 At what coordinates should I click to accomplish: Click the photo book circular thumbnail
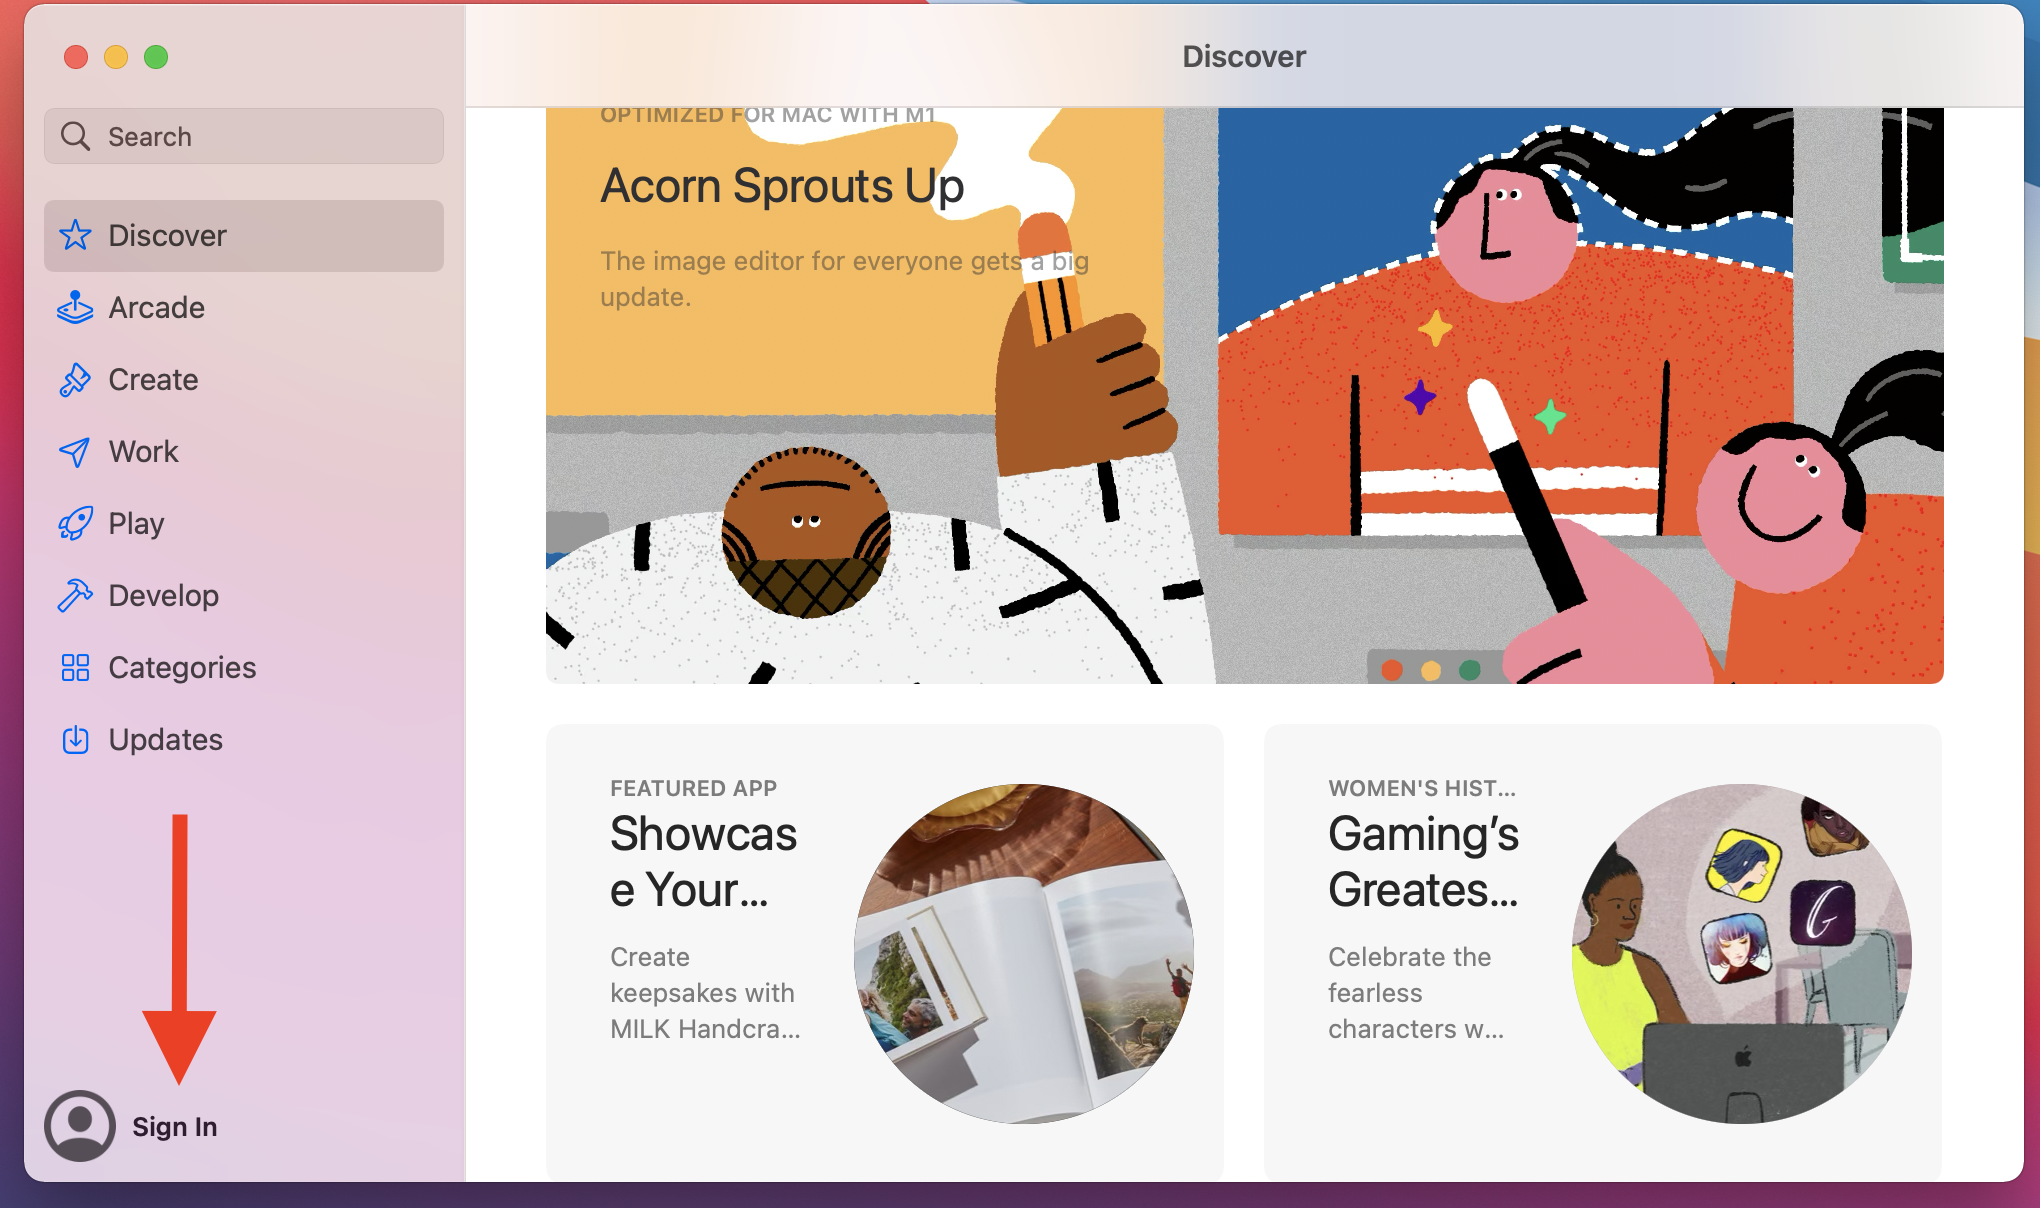click(1024, 954)
